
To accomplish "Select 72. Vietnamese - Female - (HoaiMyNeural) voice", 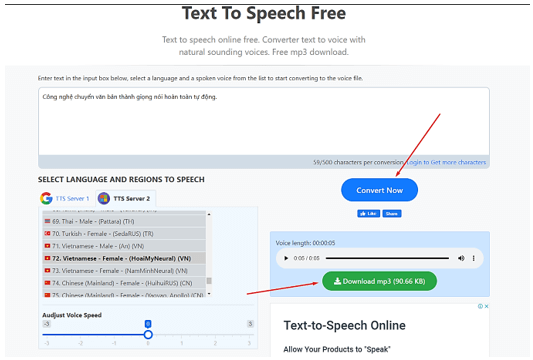I will pyautogui.click(x=124, y=258).
